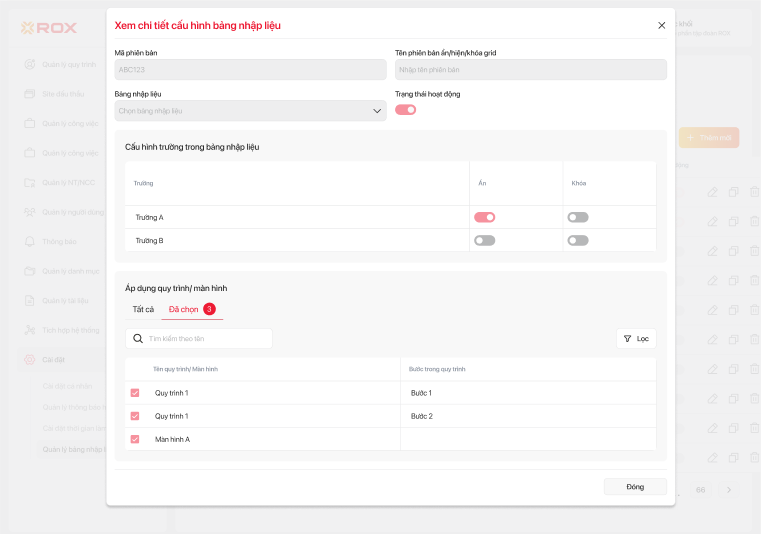Click the next page chevron in pagination
761x534 pixels.
(x=729, y=489)
